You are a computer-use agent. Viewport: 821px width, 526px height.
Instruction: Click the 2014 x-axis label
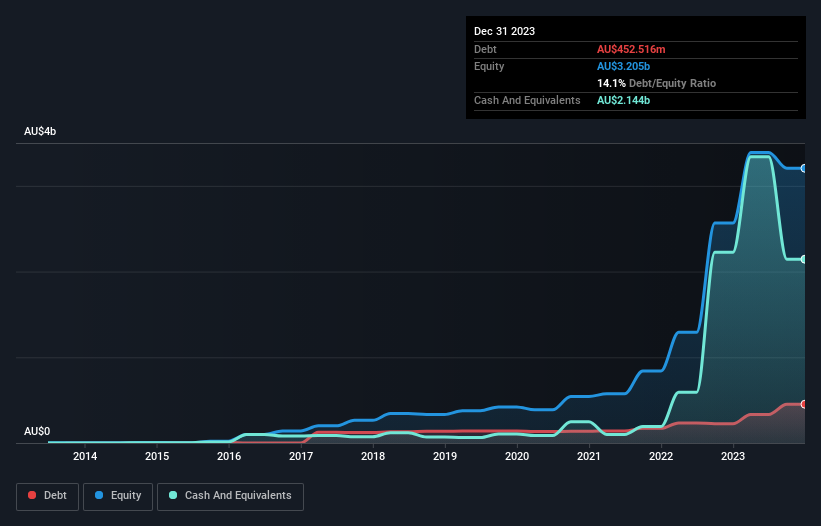[85, 456]
